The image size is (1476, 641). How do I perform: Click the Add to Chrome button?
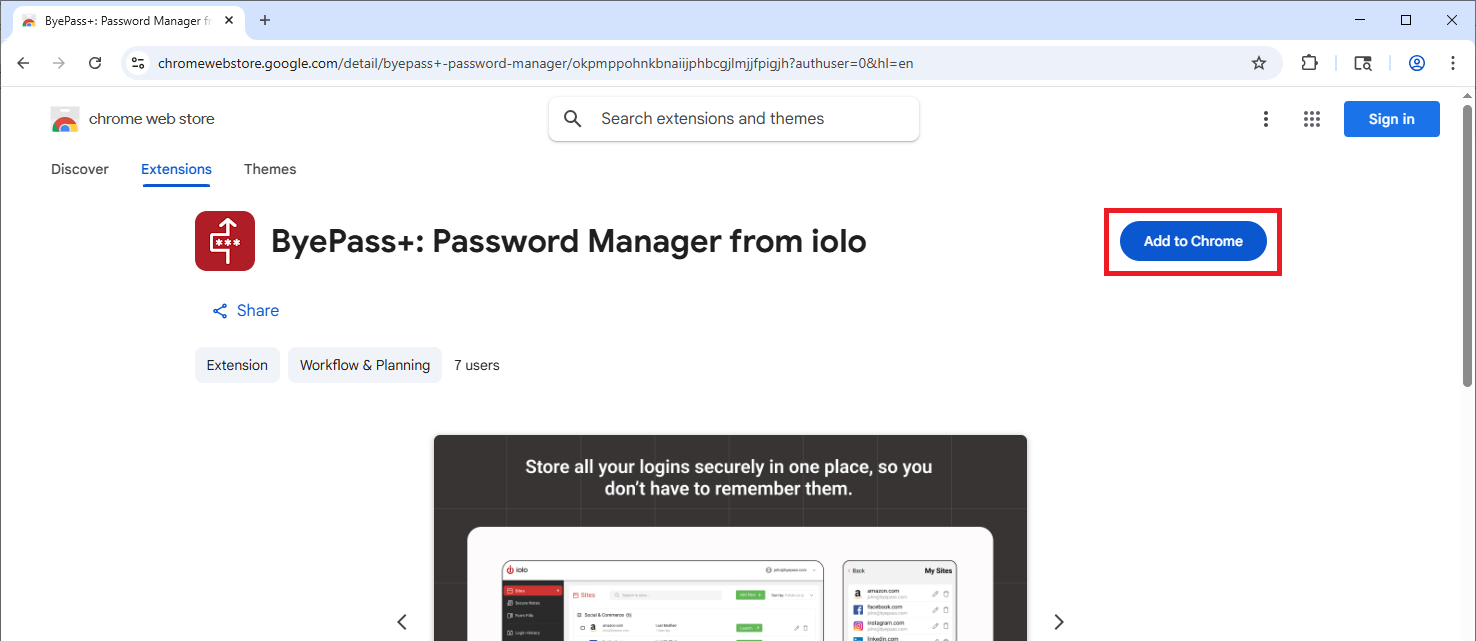1193,241
